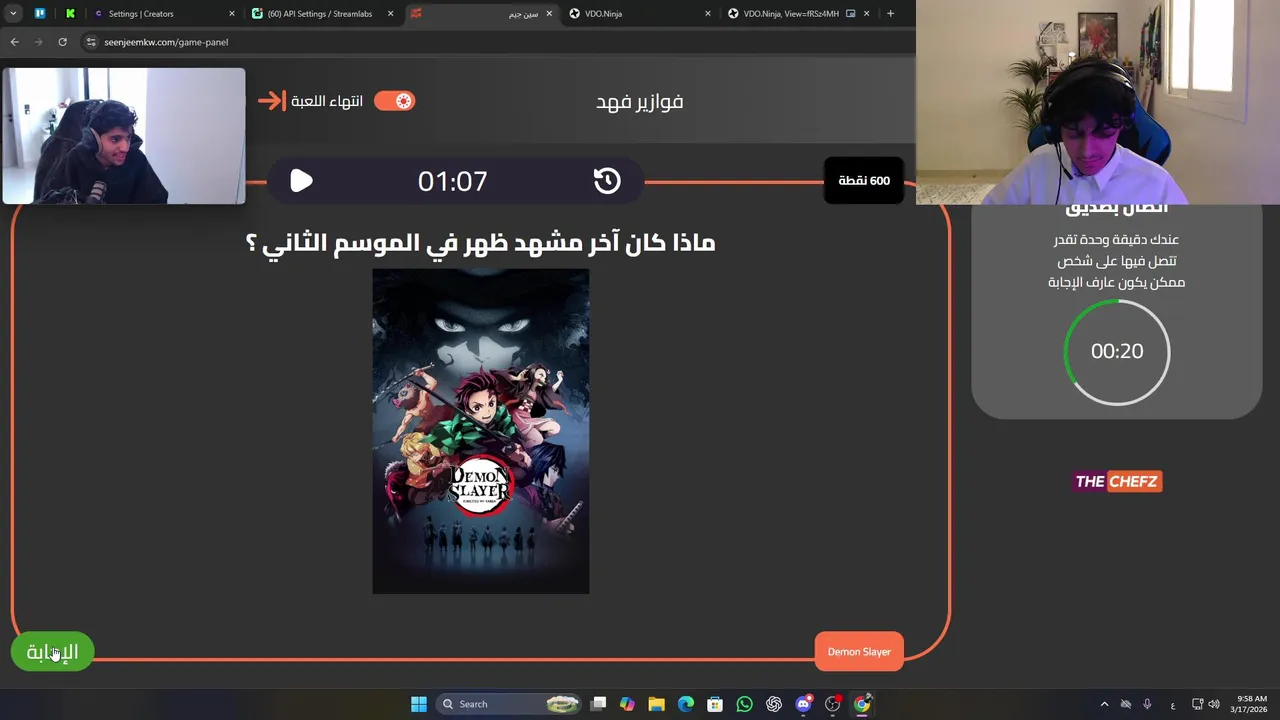Close the سين جيم tab
The image size is (1280, 720).
coord(549,14)
